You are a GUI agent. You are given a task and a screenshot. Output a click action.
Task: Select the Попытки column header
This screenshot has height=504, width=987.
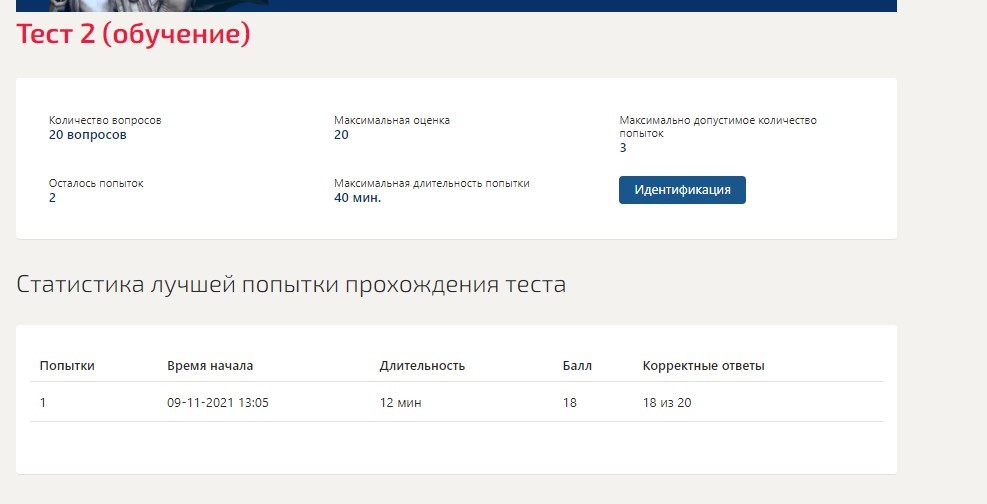[x=67, y=366]
